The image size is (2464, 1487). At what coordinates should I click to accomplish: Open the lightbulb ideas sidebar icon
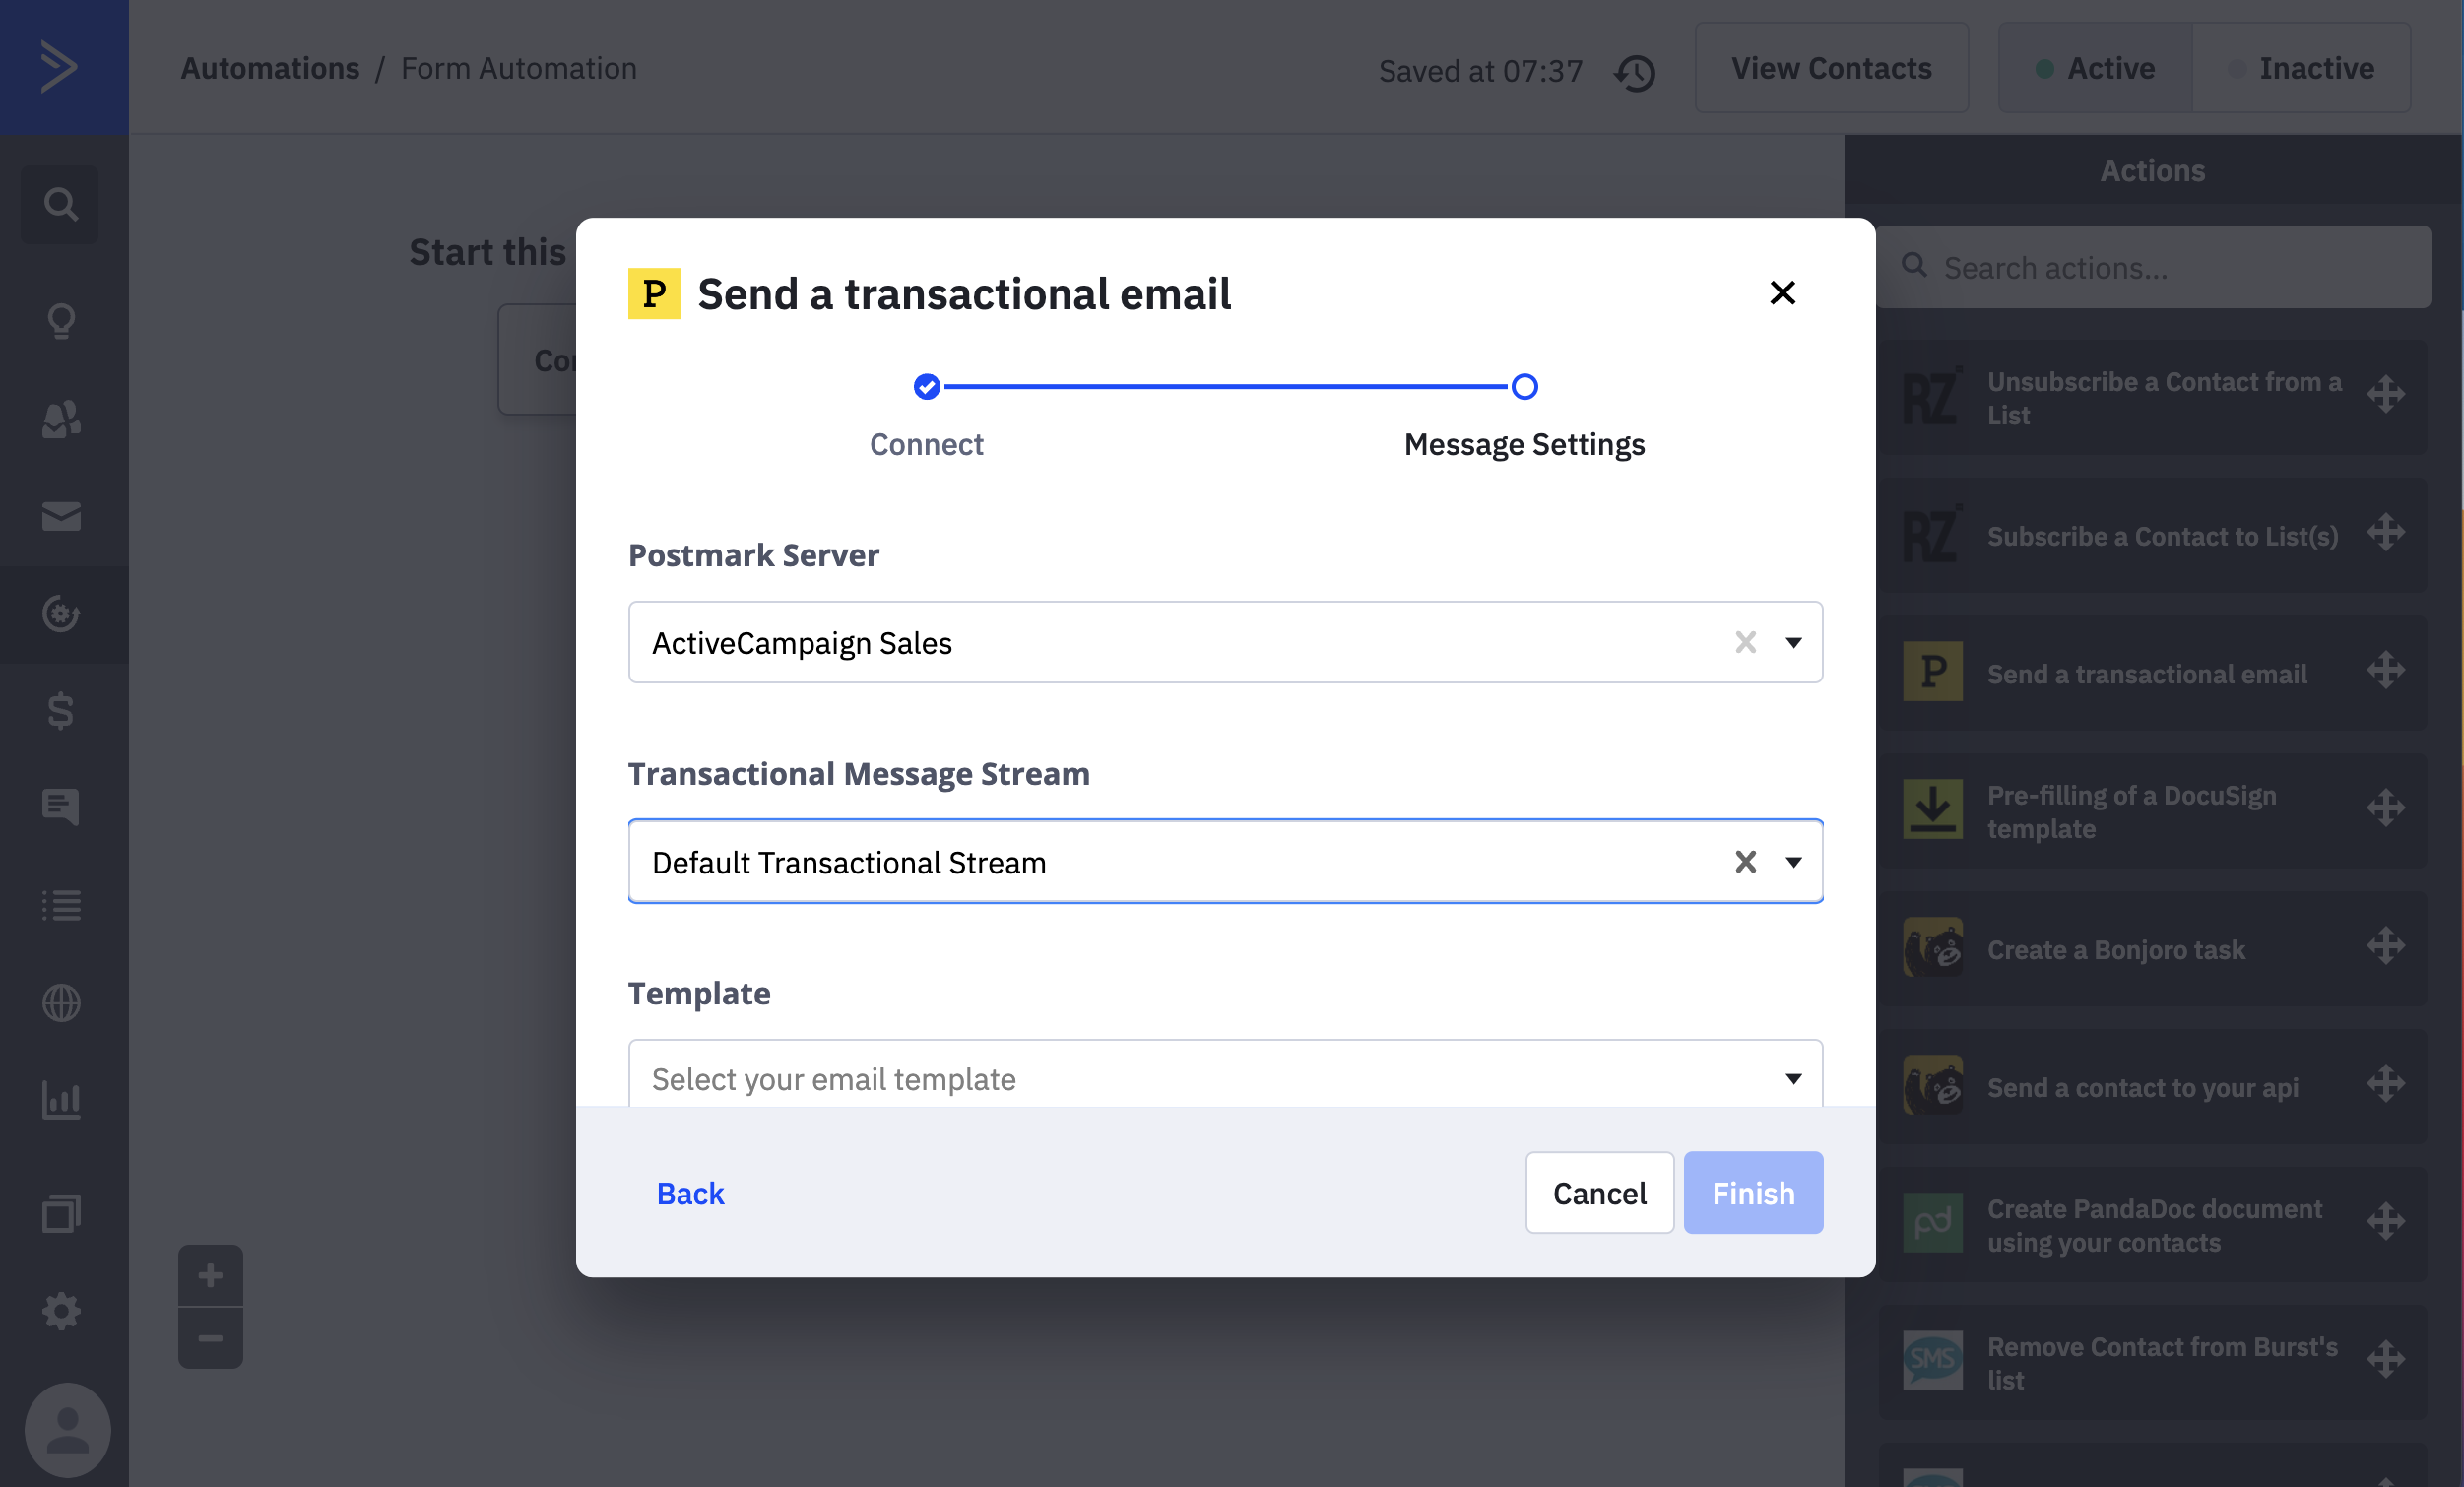pos(61,321)
